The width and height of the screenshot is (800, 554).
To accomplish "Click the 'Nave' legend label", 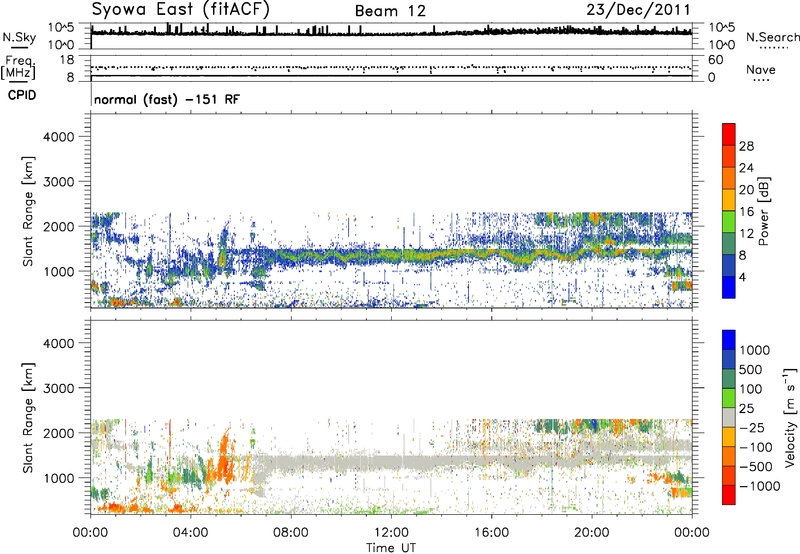I will click(761, 69).
